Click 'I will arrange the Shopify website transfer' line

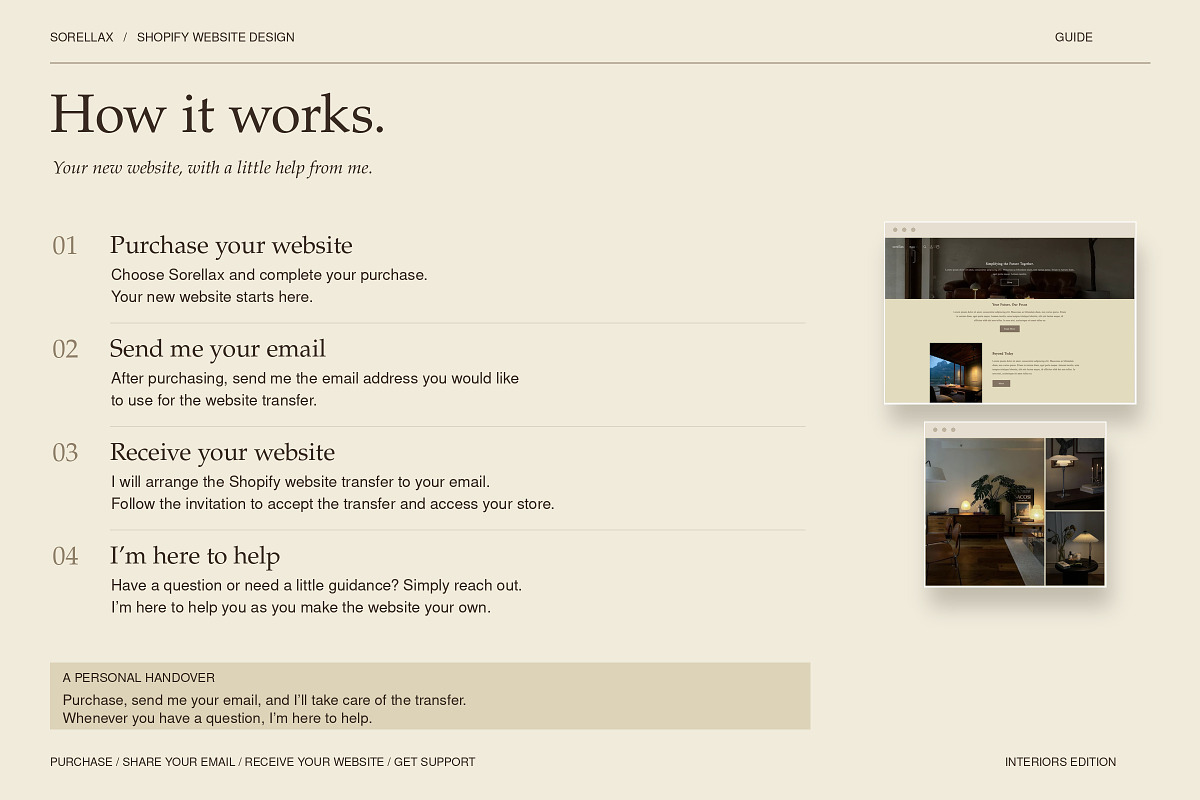tap(300, 482)
